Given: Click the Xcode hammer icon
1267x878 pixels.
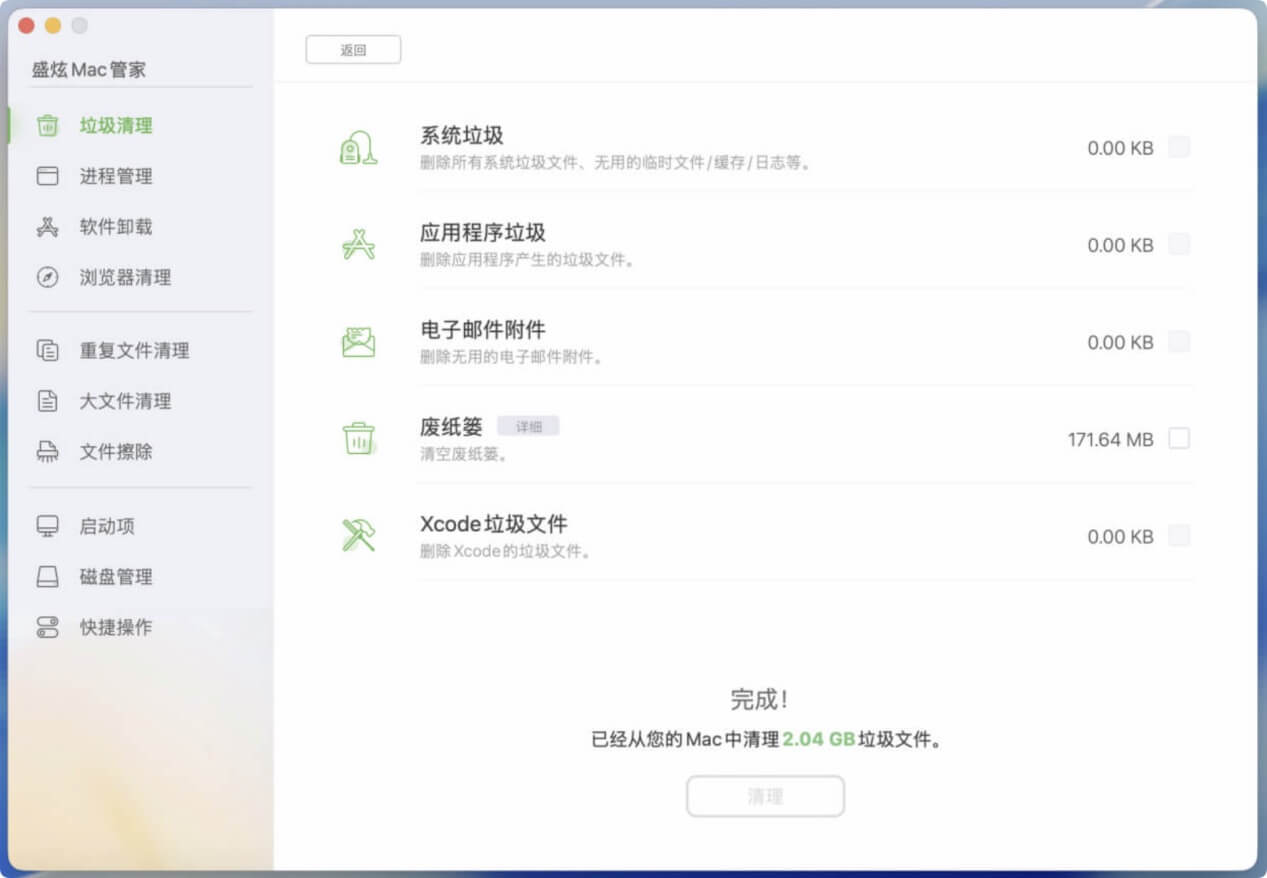Looking at the screenshot, I should (359, 536).
